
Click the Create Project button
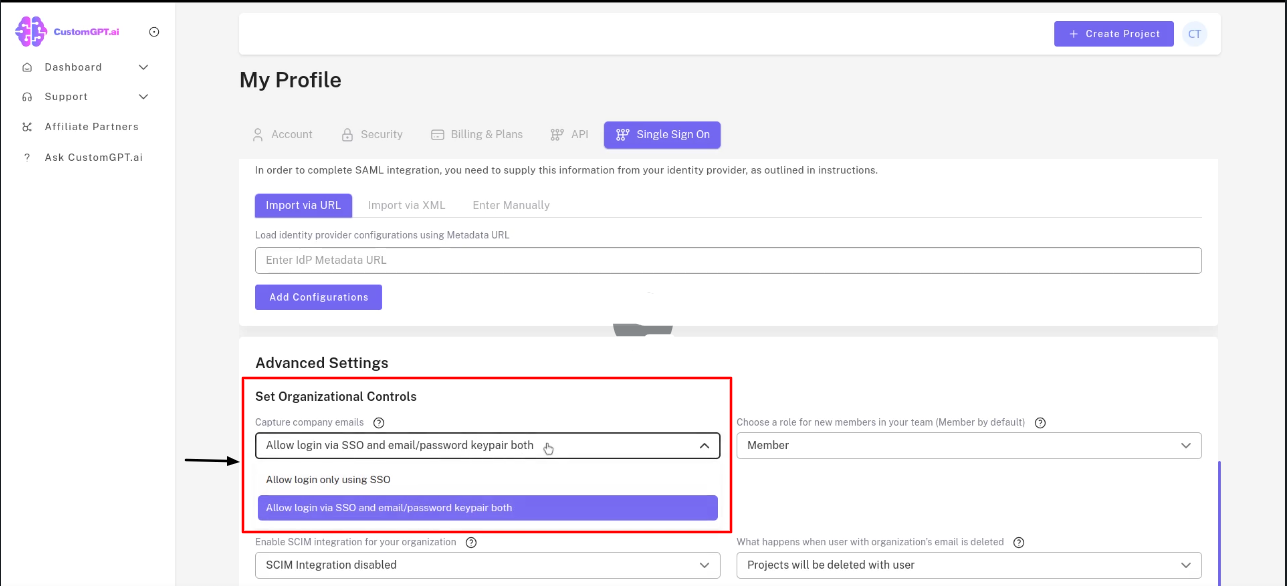click(x=1113, y=33)
